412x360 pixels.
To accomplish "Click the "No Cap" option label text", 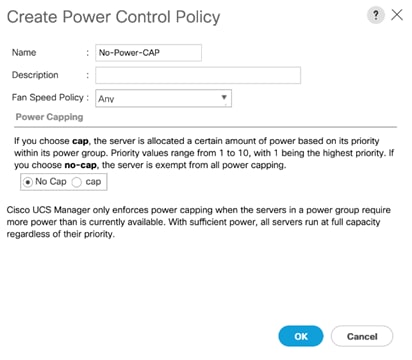I will [x=51, y=181].
